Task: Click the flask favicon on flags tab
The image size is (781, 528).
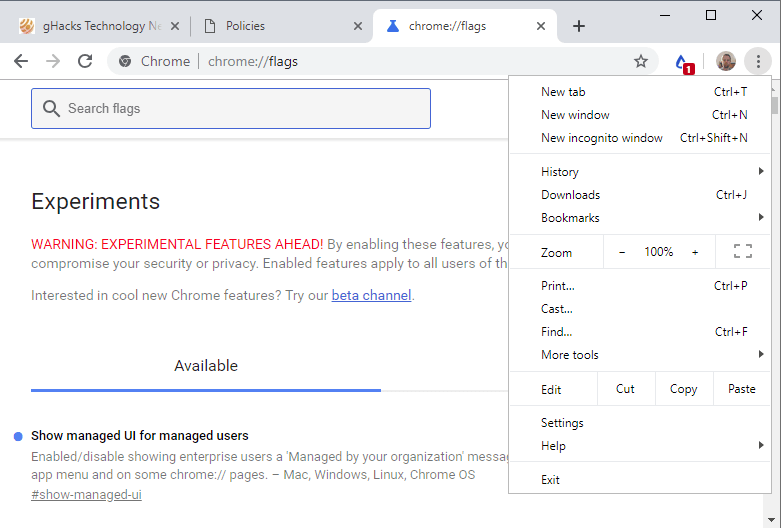Action: tap(393, 26)
